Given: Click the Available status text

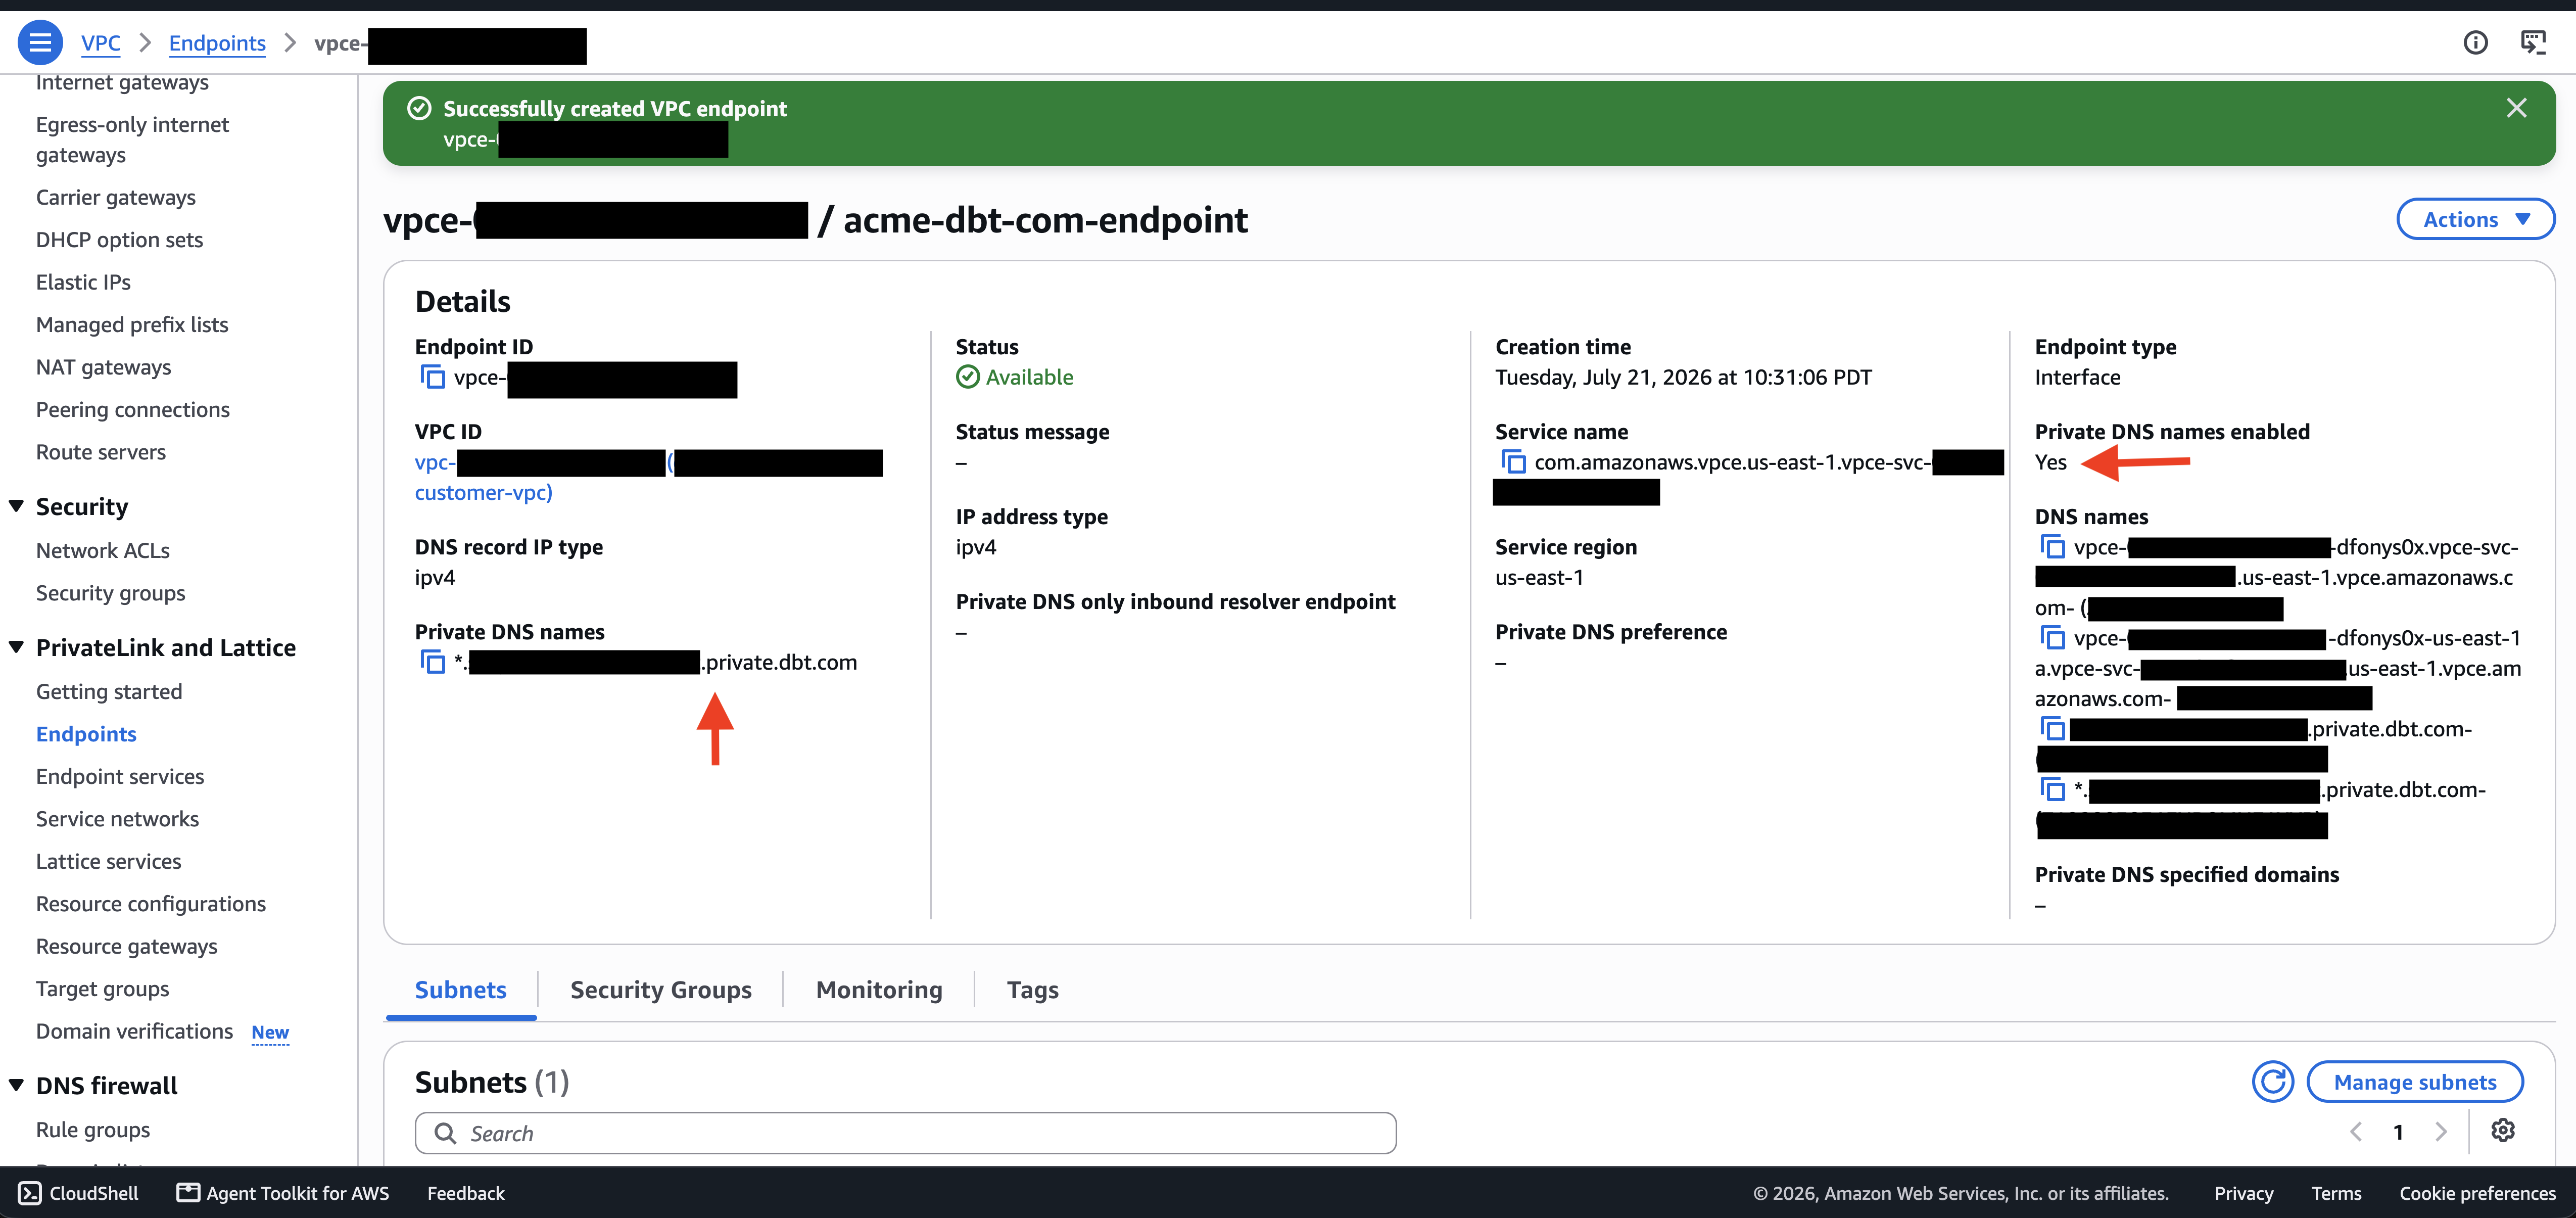Looking at the screenshot, I should pyautogui.click(x=1029, y=377).
